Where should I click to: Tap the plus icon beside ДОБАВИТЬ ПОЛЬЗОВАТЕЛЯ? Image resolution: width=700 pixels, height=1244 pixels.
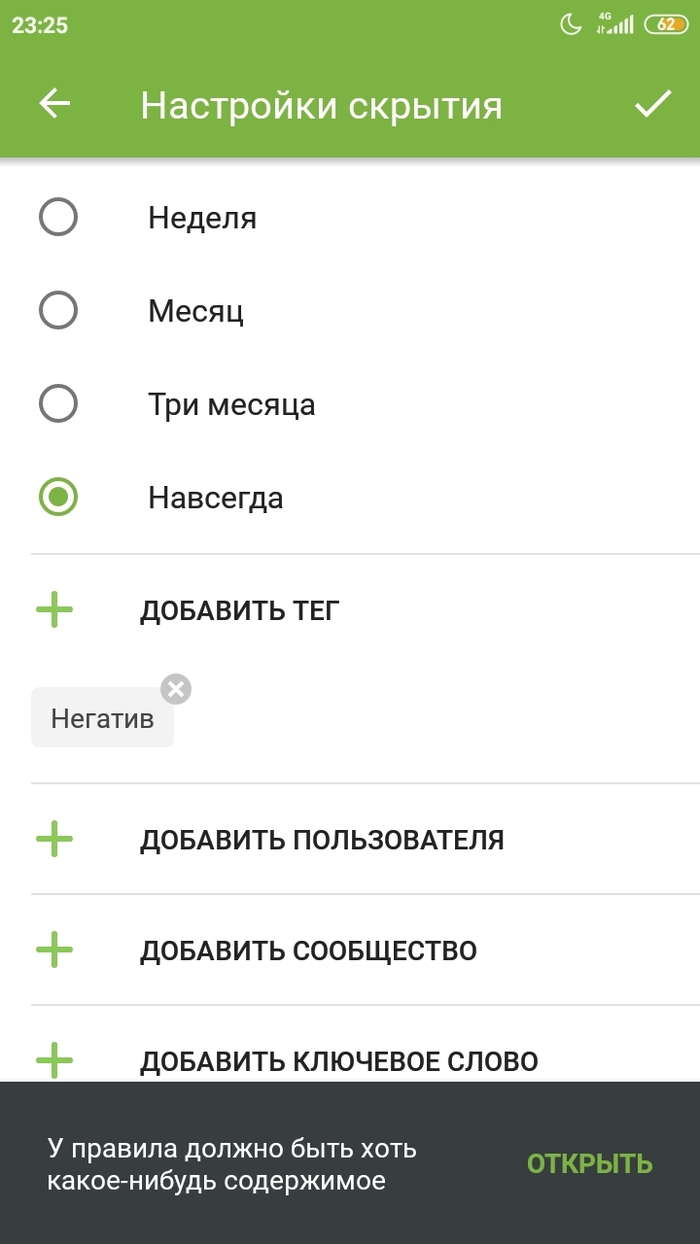click(57, 839)
